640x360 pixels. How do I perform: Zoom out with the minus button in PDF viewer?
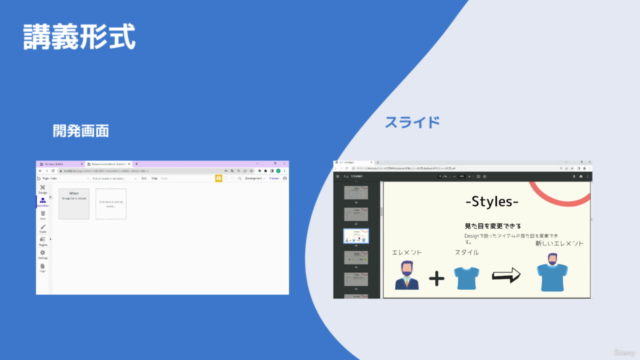tap(454, 176)
